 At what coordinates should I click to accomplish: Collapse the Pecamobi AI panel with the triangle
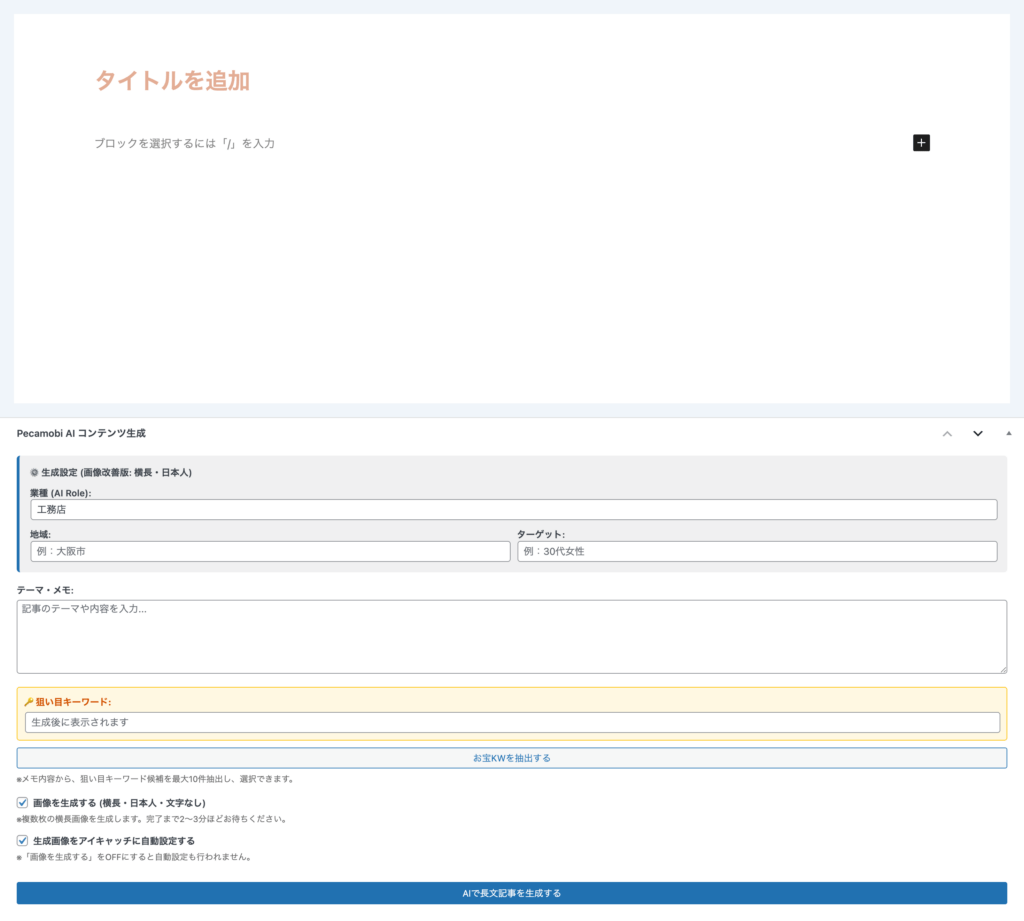(x=1008, y=433)
